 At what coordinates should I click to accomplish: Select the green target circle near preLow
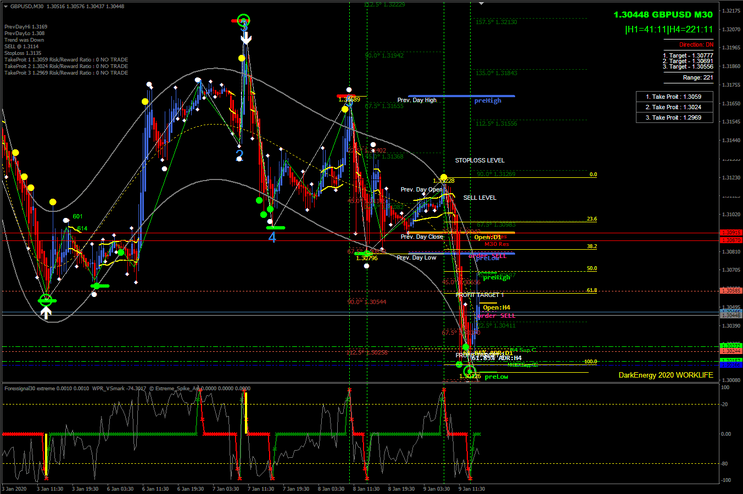469,371
